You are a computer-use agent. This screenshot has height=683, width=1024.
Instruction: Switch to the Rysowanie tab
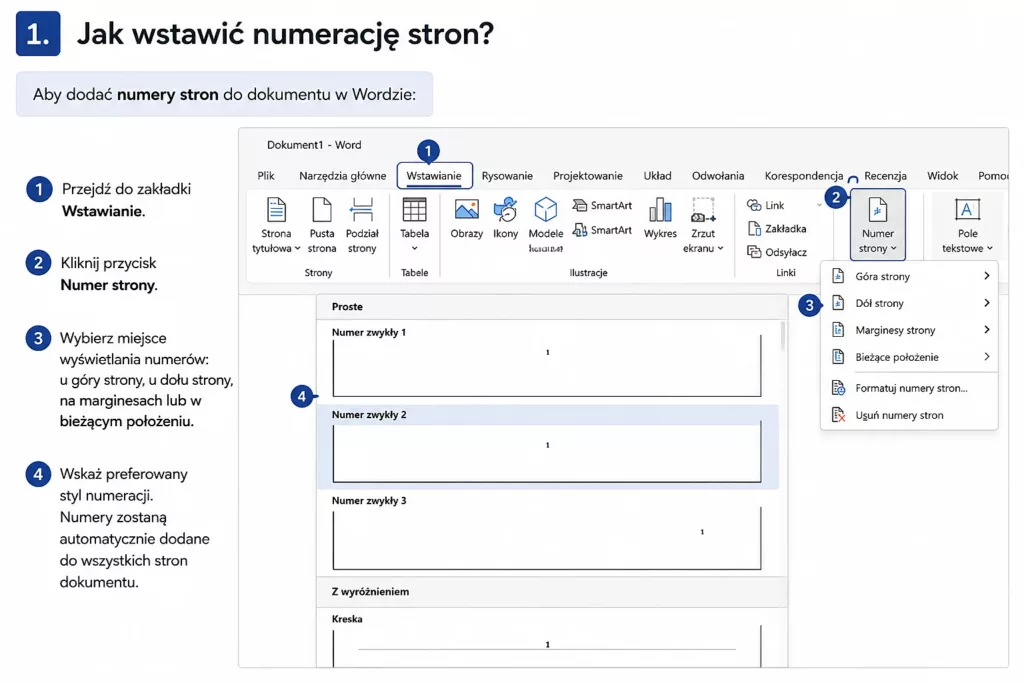pyautogui.click(x=507, y=176)
